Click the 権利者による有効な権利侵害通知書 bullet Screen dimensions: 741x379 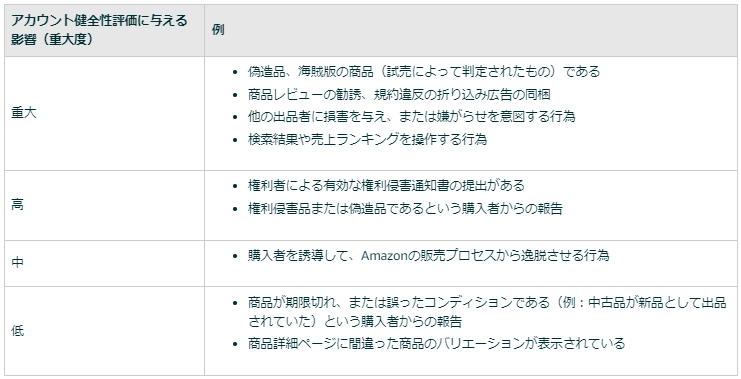click(x=386, y=185)
